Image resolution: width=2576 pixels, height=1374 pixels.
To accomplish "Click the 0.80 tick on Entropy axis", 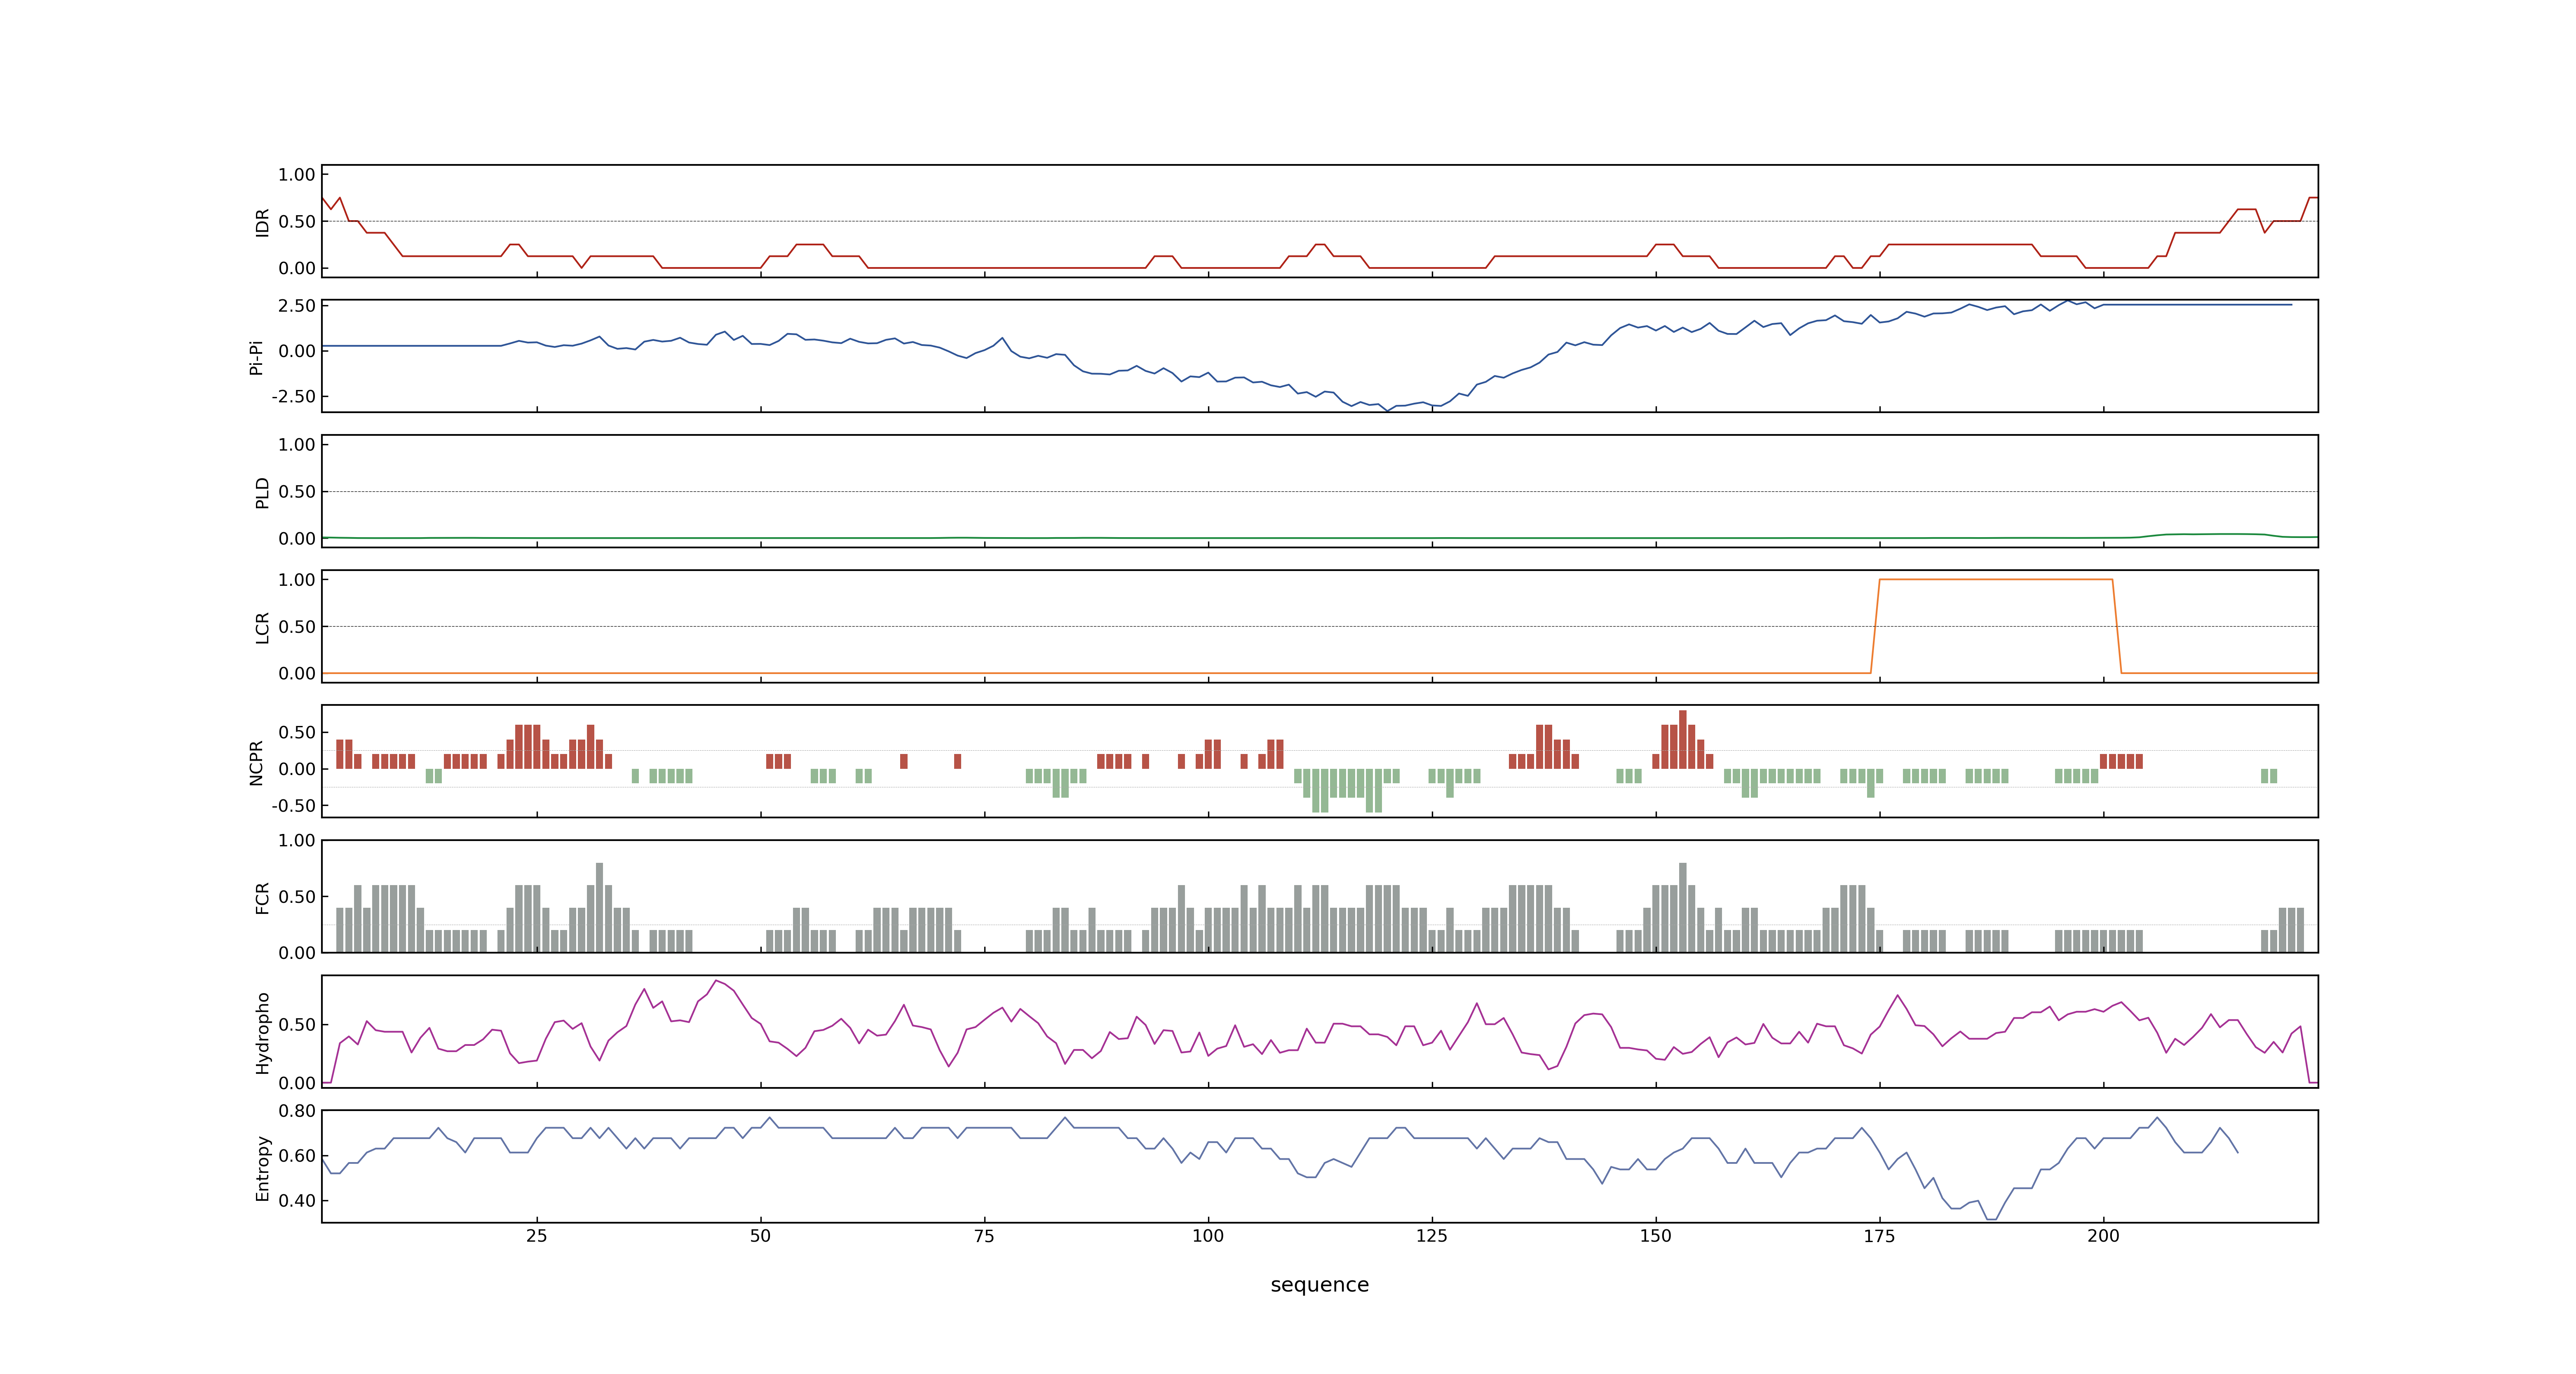I will point(297,1111).
